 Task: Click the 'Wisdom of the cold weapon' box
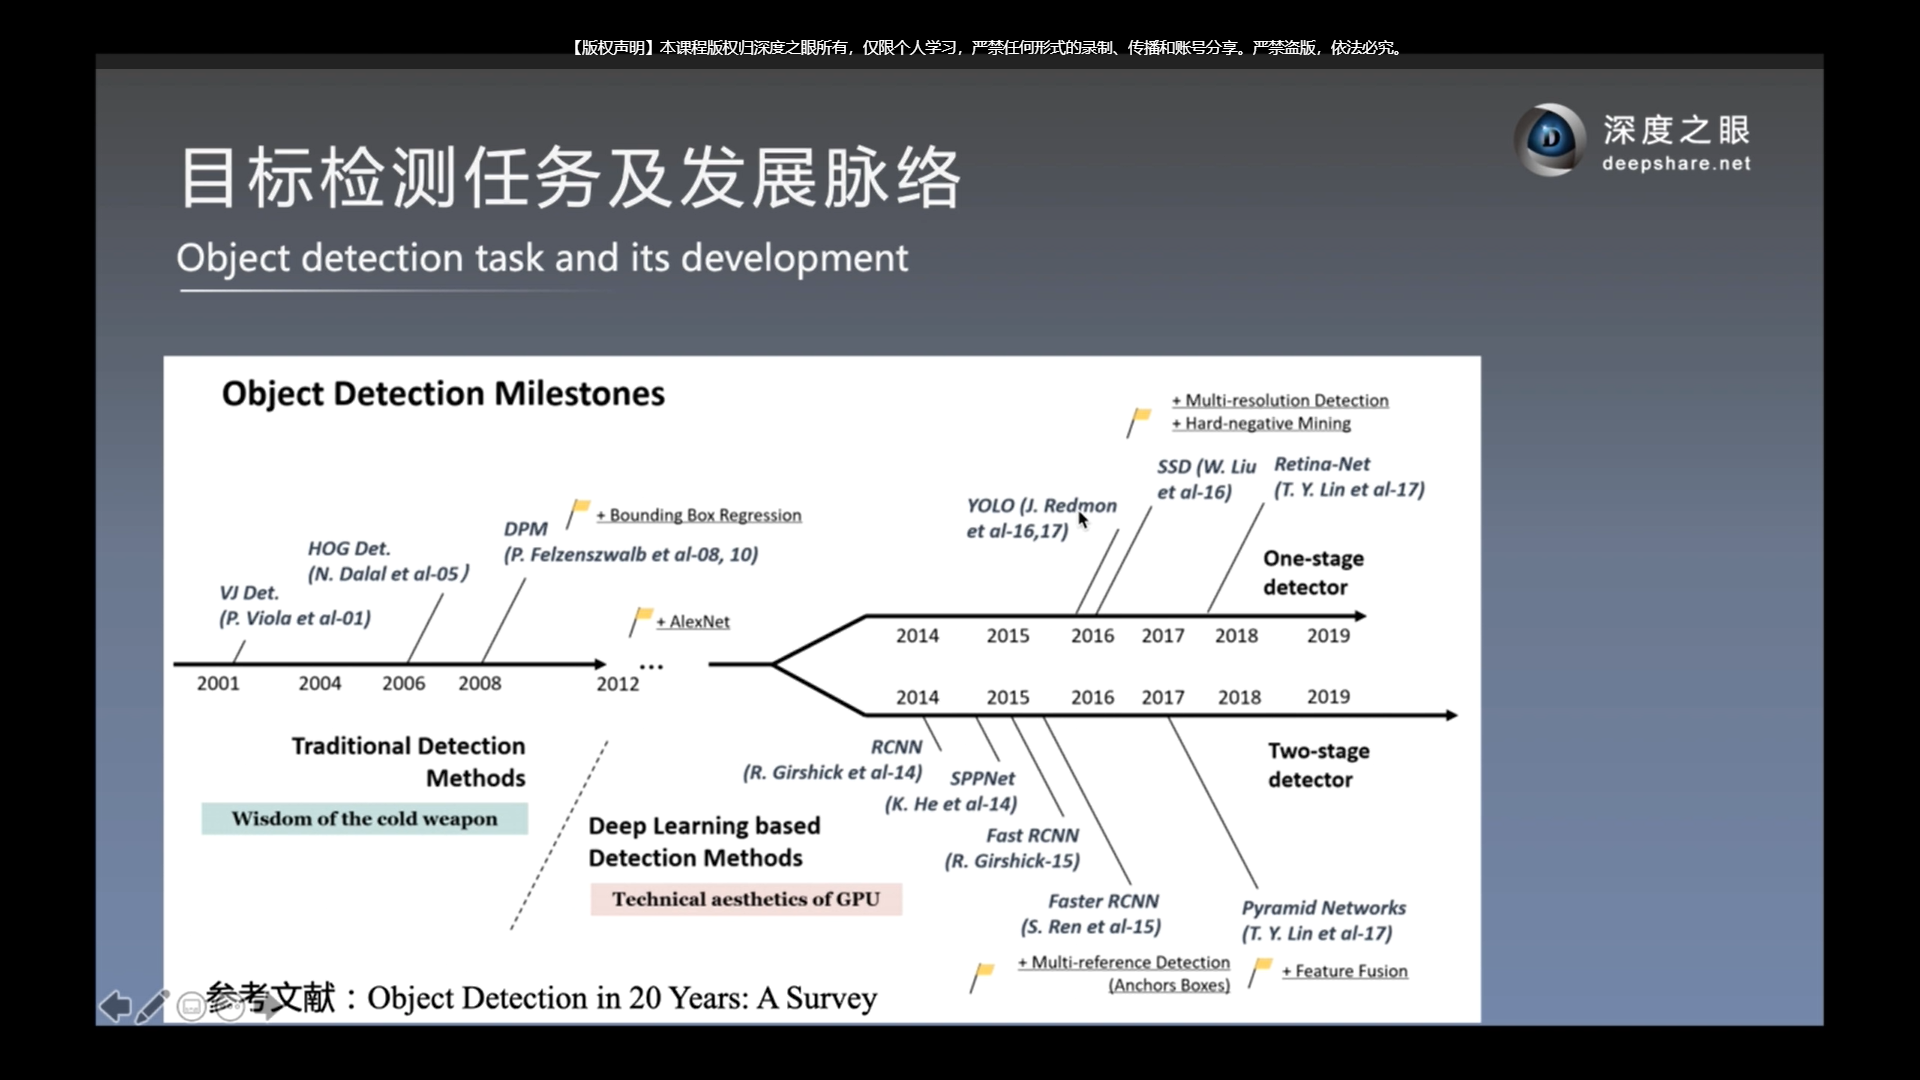(365, 818)
